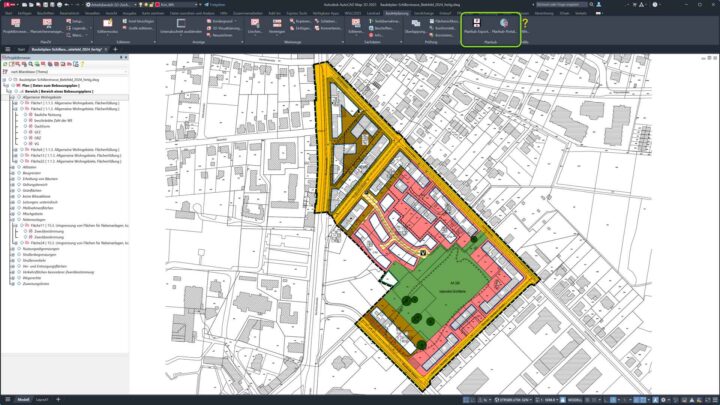Toggle visibility circle of Dachform item
This screenshot has height=405, width=720.
click(25, 126)
